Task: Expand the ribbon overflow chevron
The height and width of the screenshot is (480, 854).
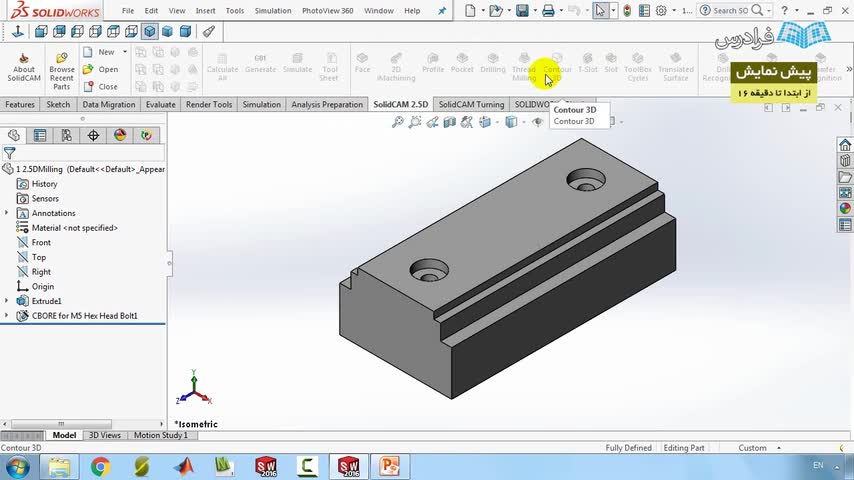Action: 849,69
